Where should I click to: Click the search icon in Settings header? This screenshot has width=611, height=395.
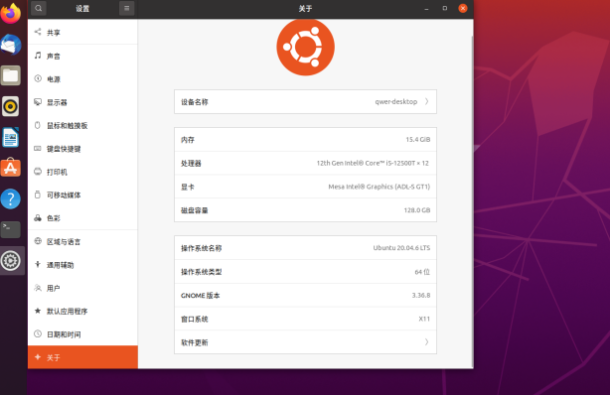(x=38, y=8)
